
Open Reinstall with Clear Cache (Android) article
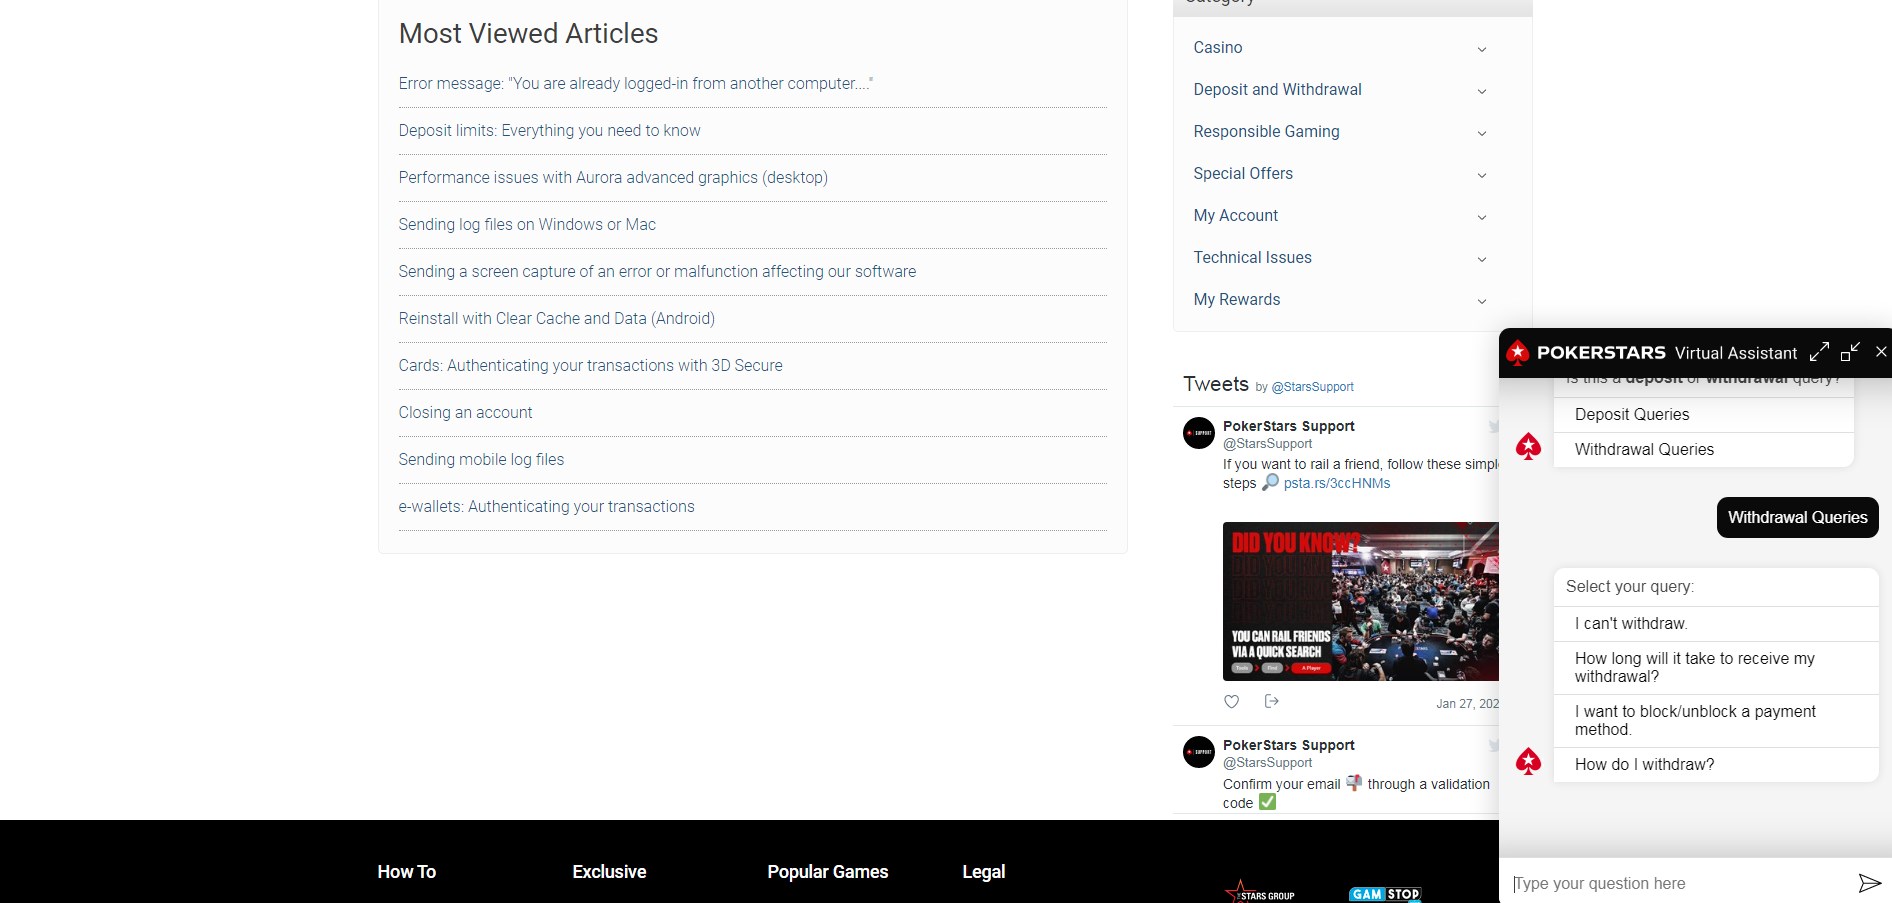(557, 319)
